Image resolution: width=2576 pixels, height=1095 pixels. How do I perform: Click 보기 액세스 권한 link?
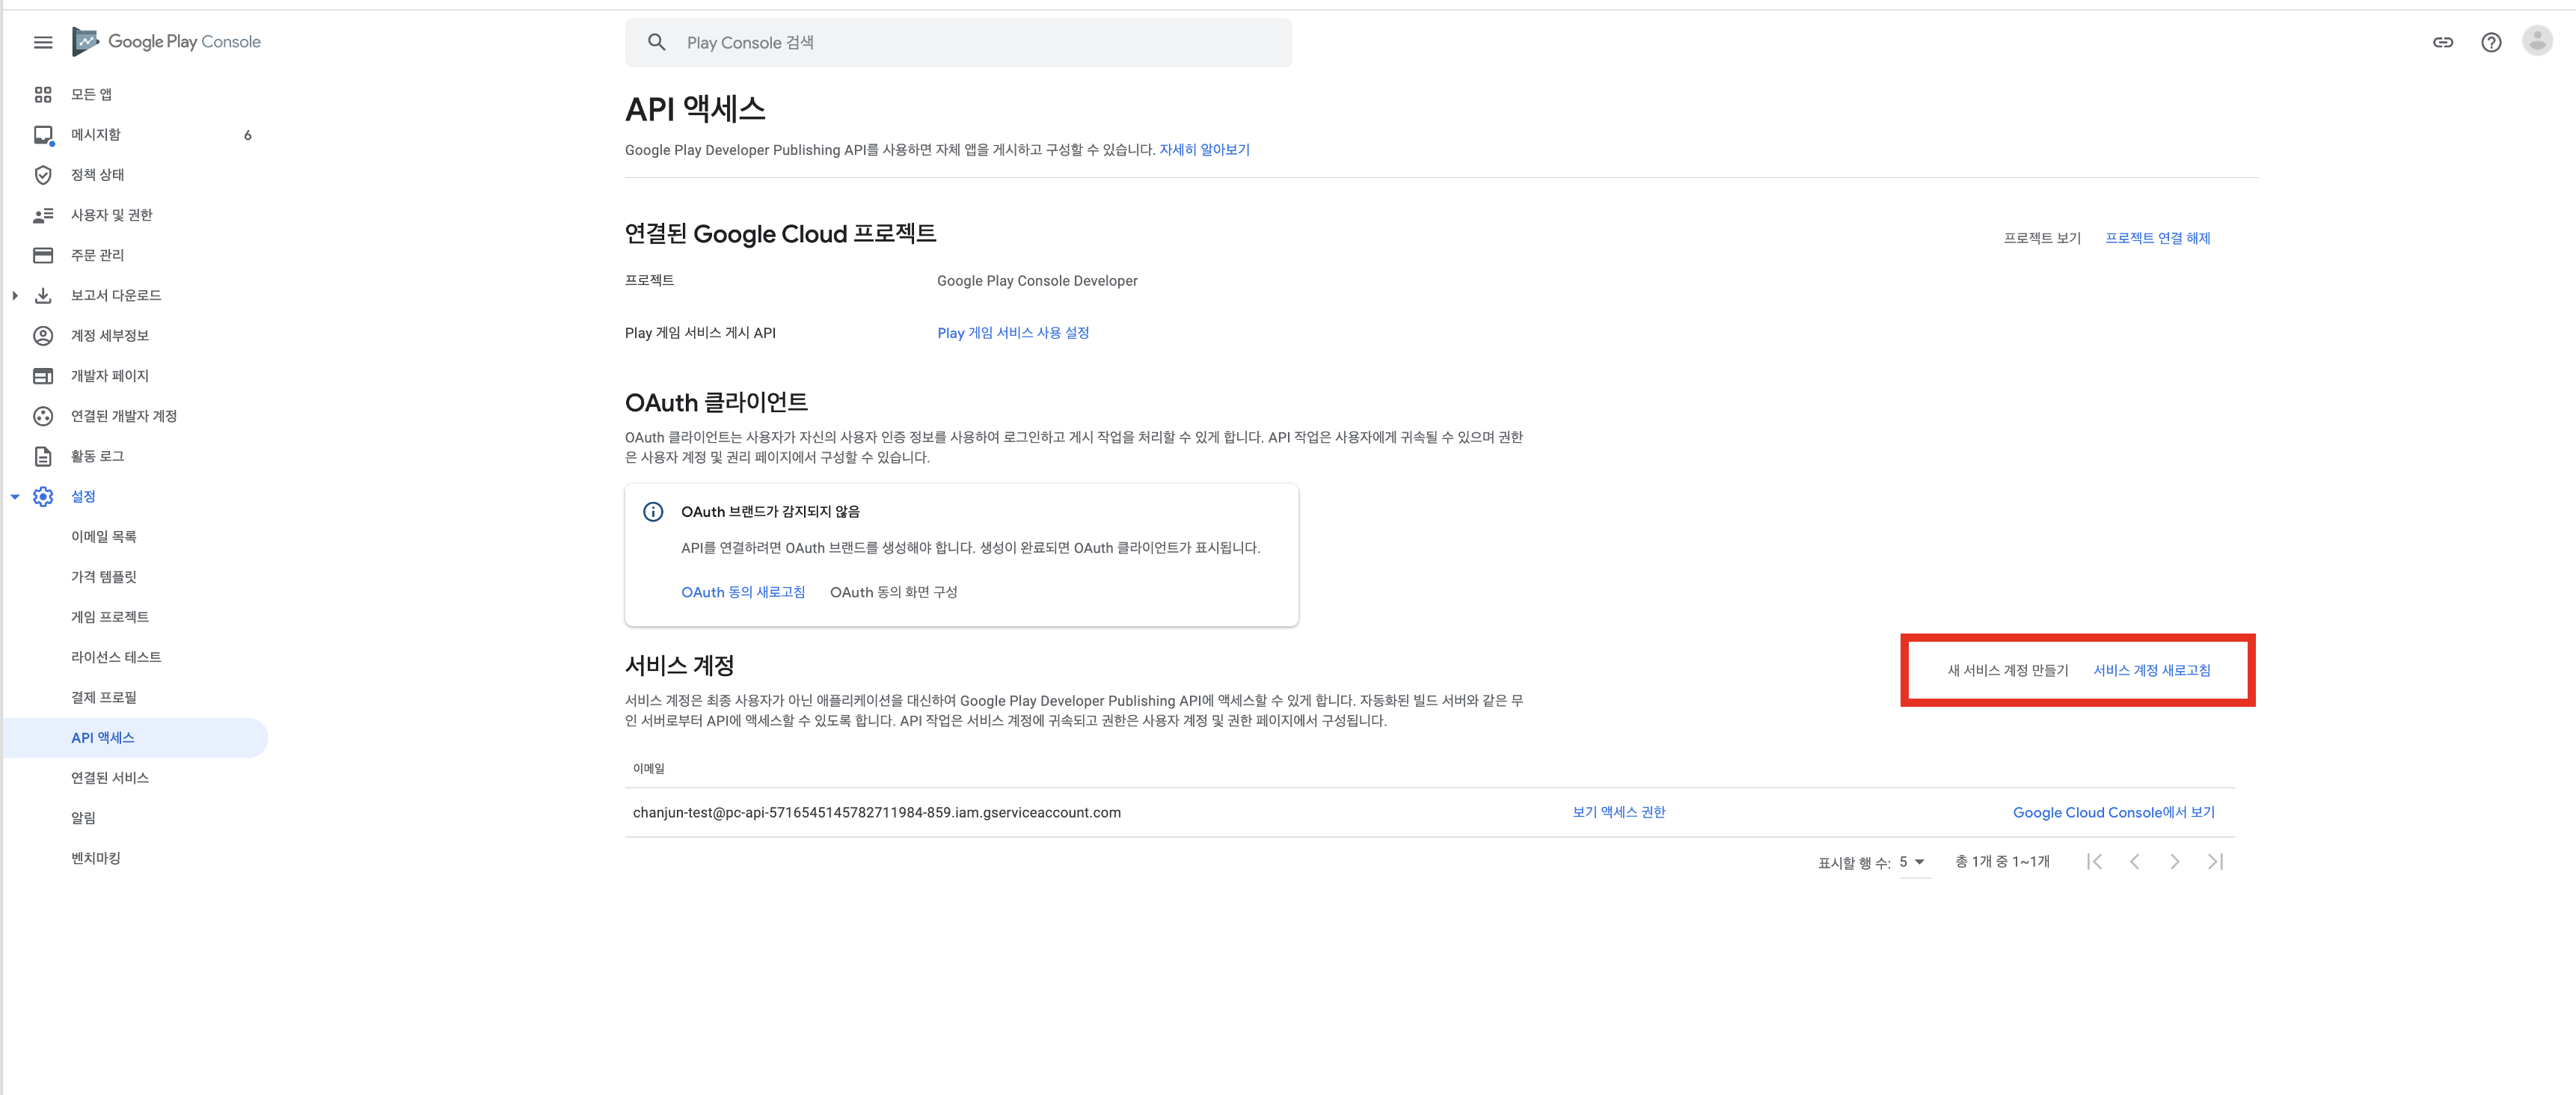click(1619, 812)
